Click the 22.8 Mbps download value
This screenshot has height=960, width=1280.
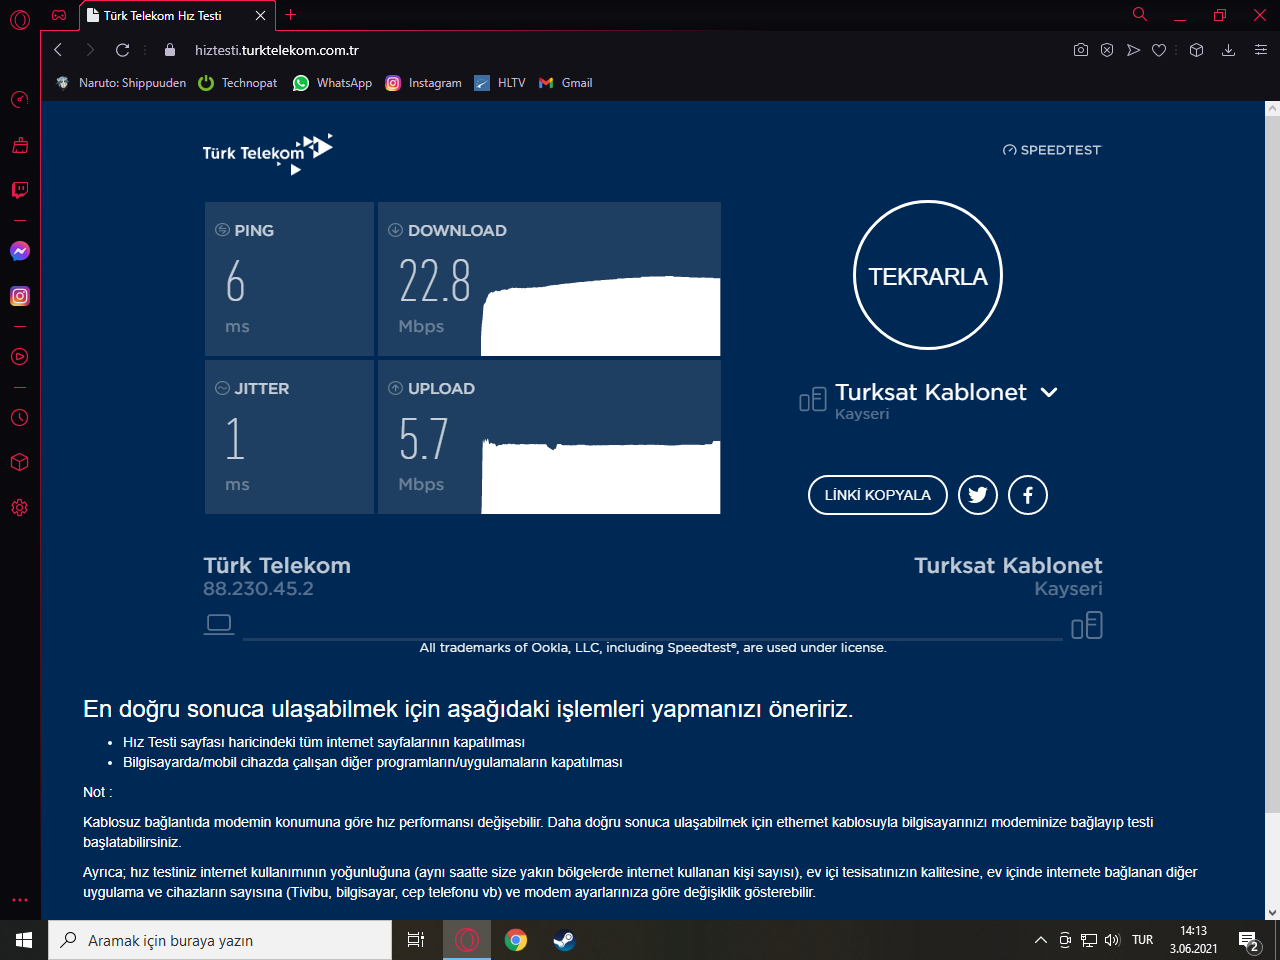point(434,281)
